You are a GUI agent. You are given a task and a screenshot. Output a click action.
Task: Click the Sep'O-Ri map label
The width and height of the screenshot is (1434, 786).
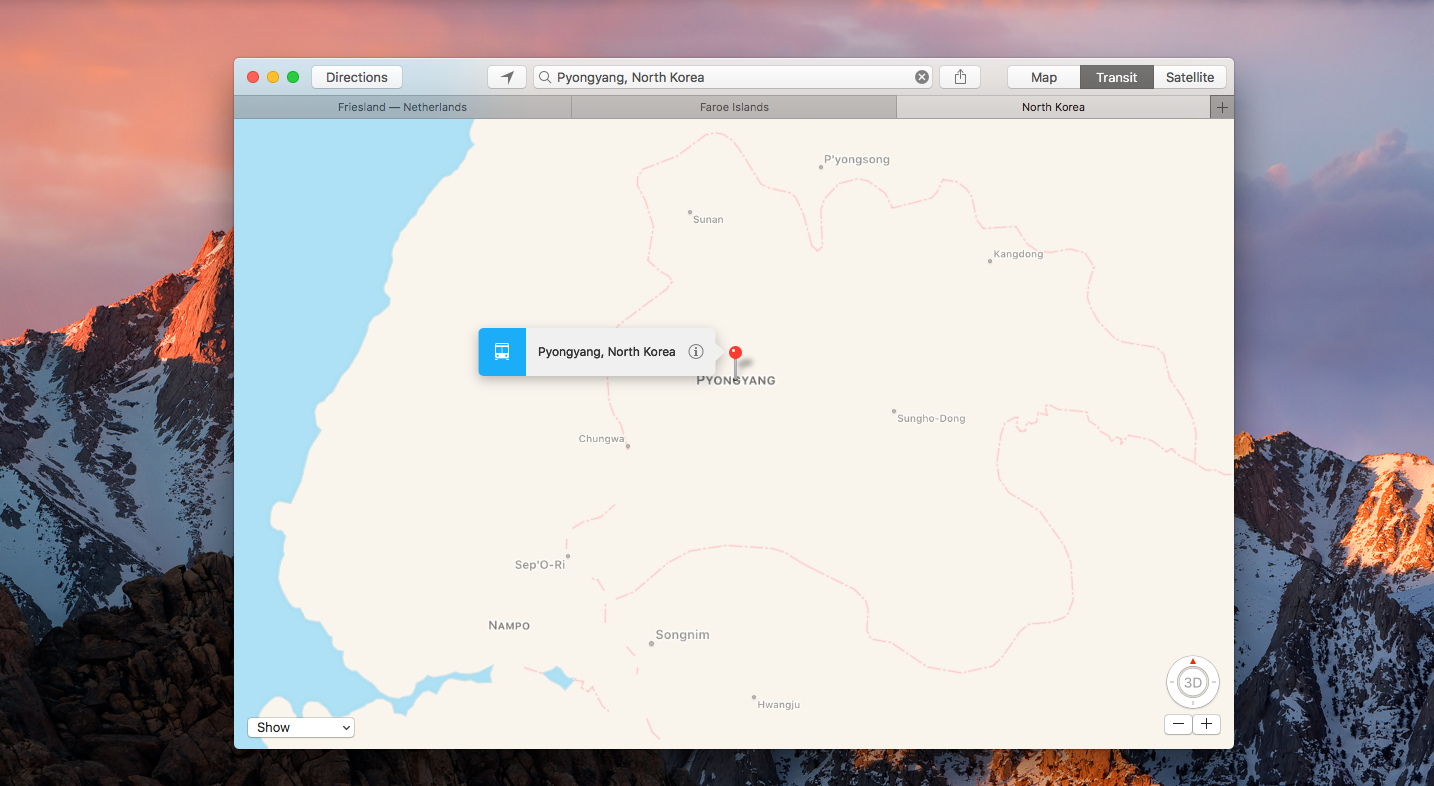pos(540,565)
